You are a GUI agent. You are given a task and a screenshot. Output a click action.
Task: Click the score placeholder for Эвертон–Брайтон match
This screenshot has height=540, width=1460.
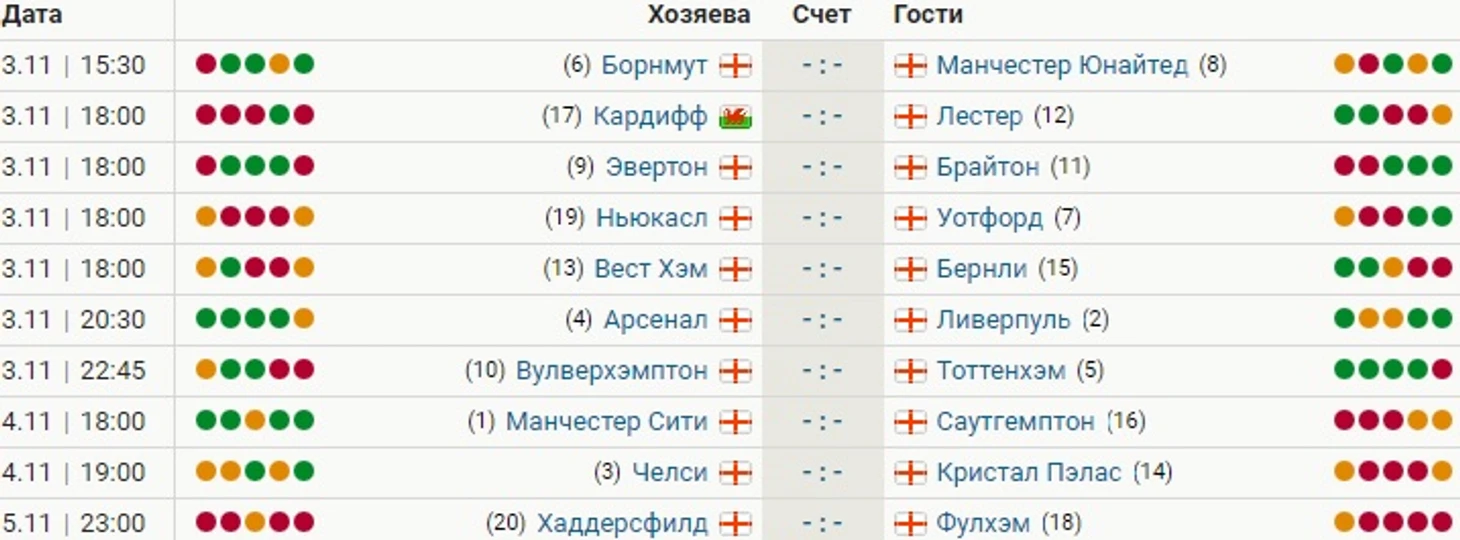point(823,168)
